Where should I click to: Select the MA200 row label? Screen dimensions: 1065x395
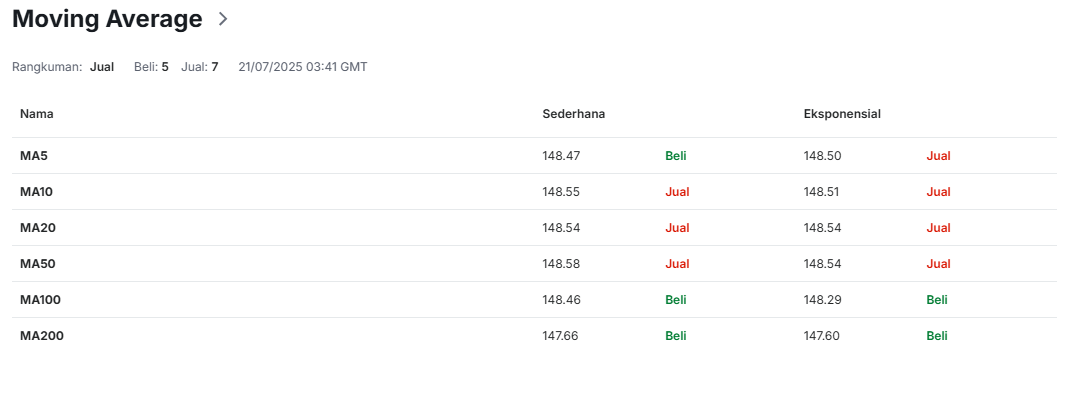coord(41,335)
